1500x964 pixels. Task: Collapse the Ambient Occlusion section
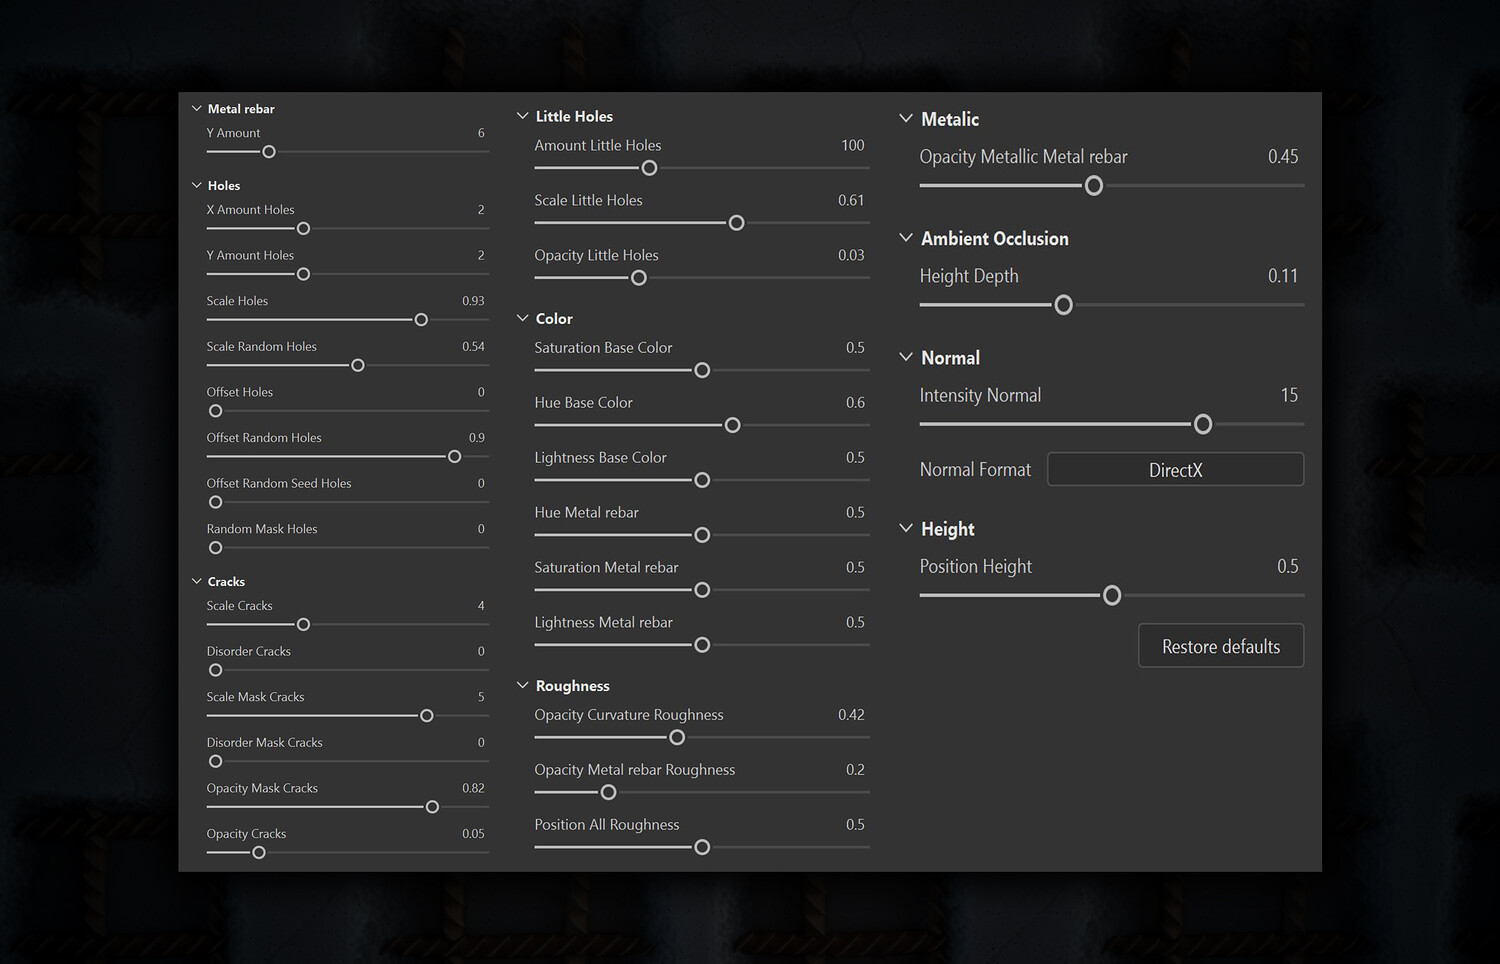(x=906, y=238)
